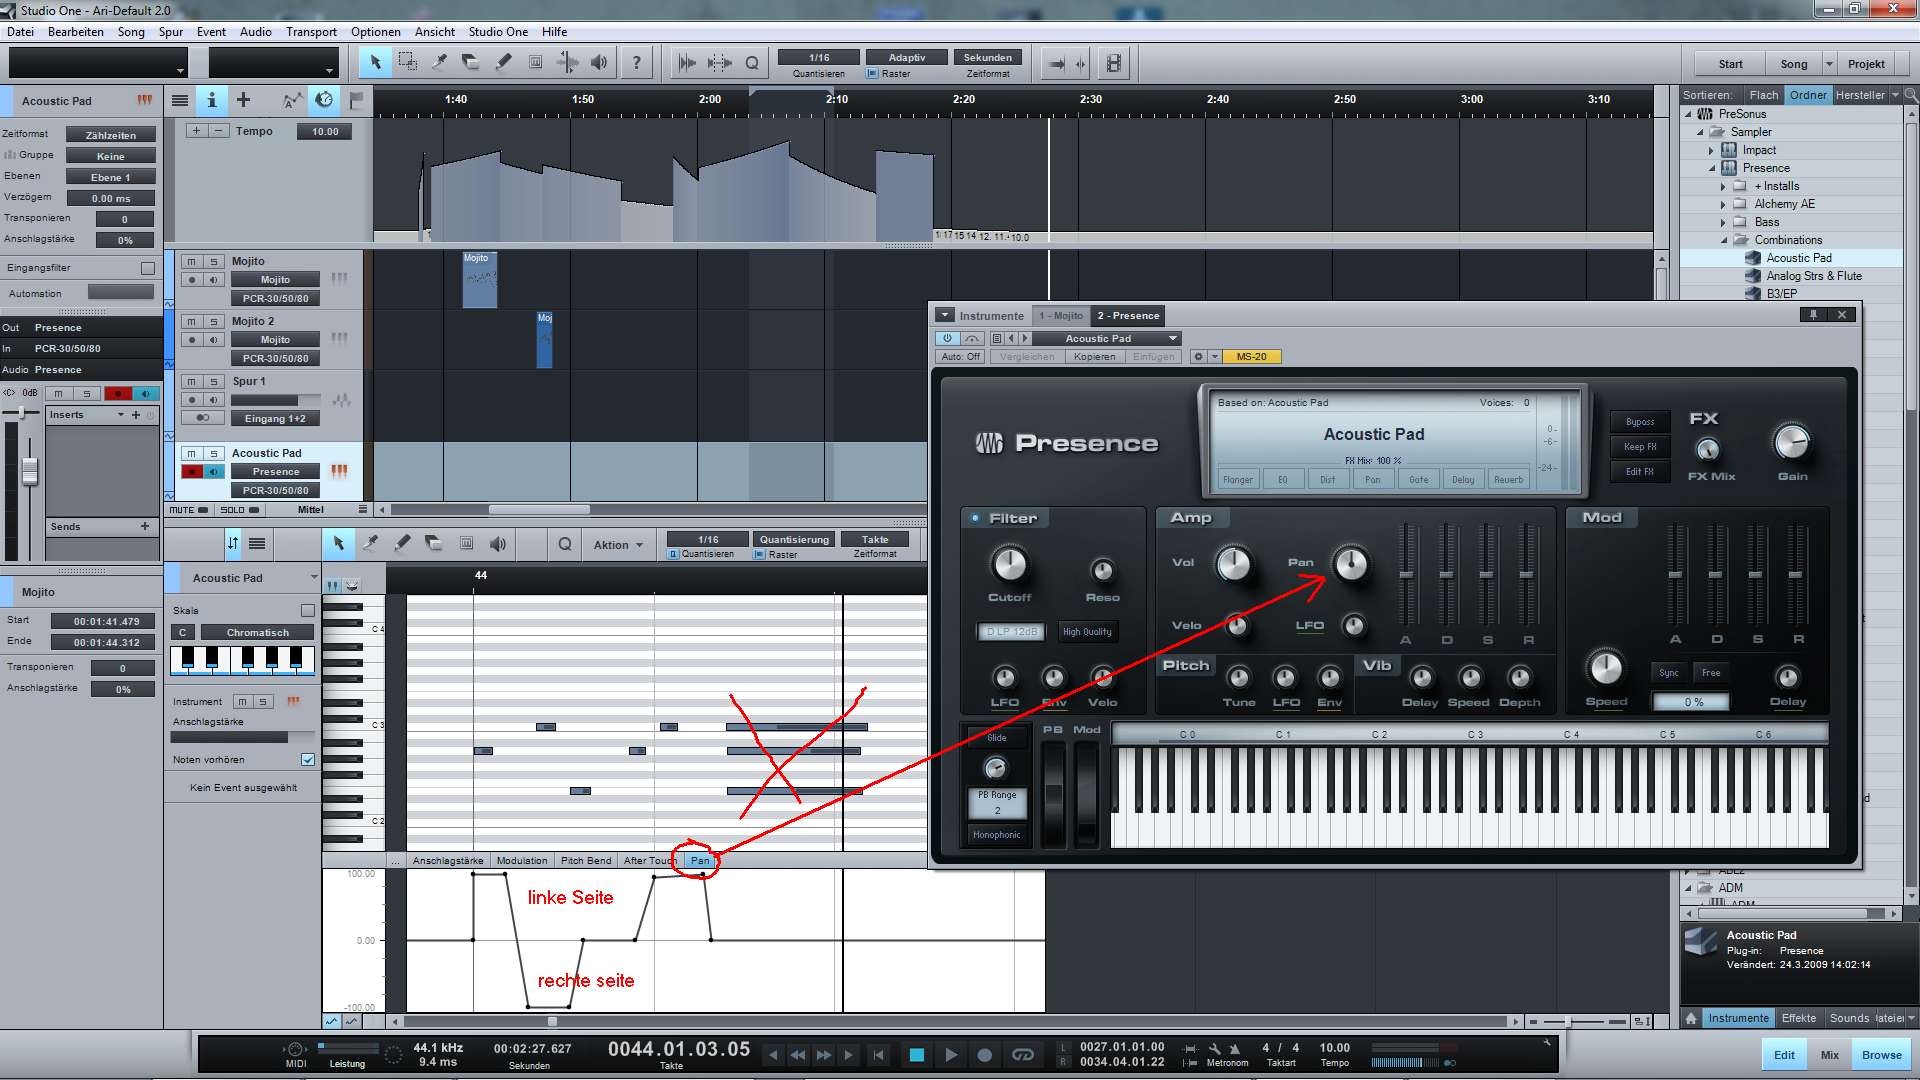Open the track list icon
This screenshot has height=1080, width=1920.
click(180, 100)
